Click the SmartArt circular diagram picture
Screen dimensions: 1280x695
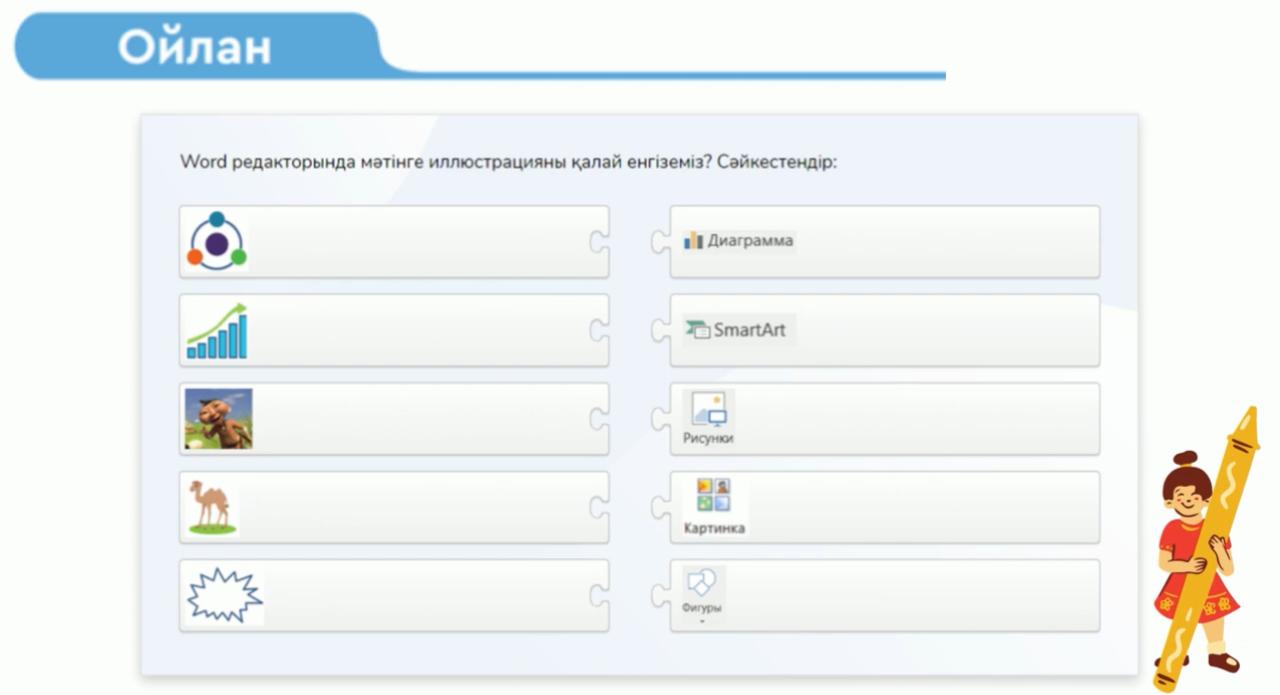coord(216,241)
